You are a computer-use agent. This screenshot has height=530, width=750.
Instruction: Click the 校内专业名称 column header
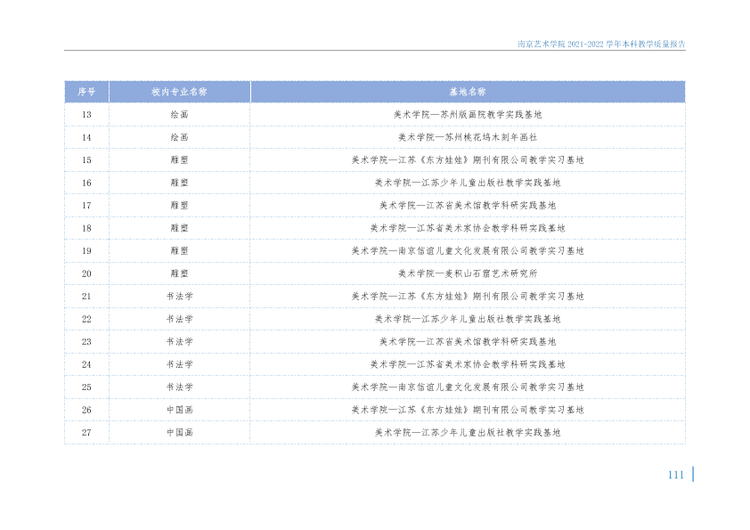coord(179,92)
